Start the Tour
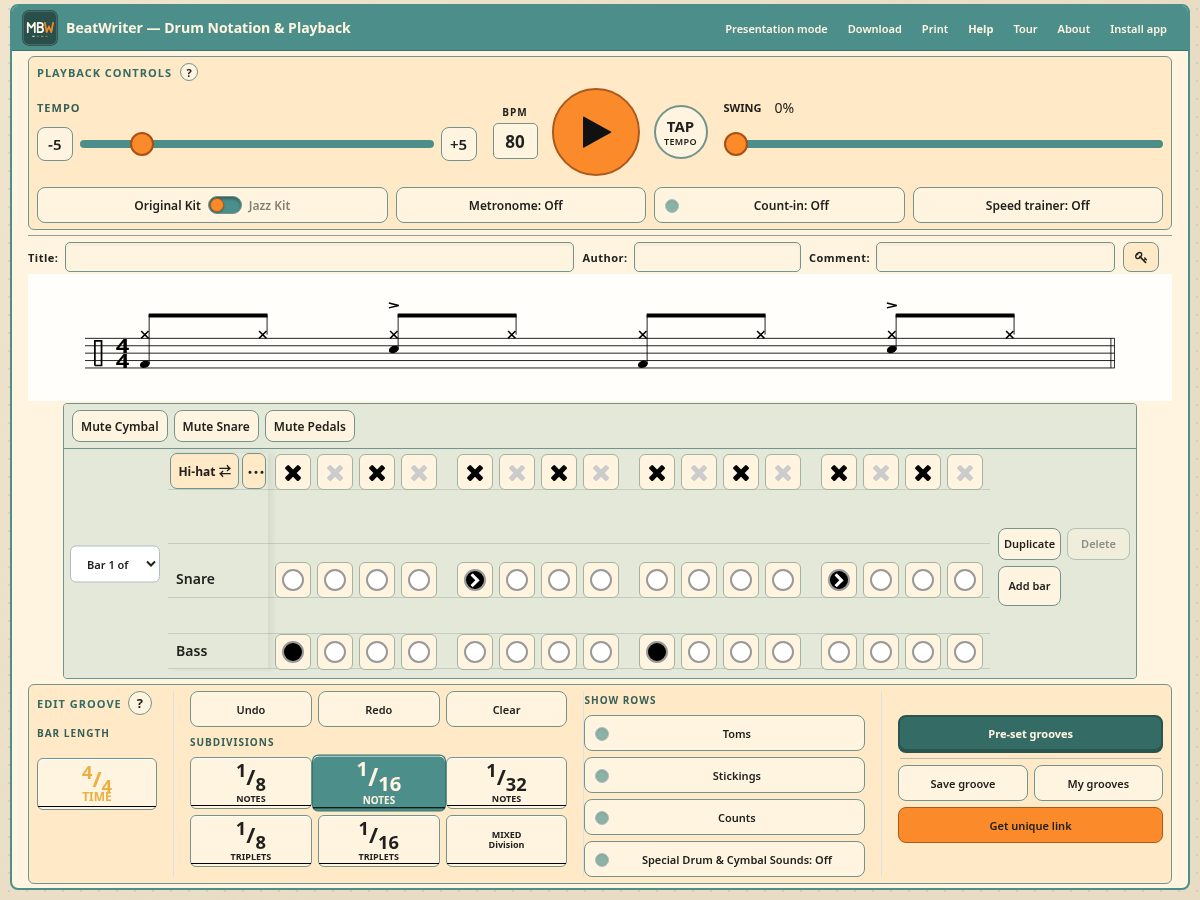1200x900 pixels. click(1025, 29)
